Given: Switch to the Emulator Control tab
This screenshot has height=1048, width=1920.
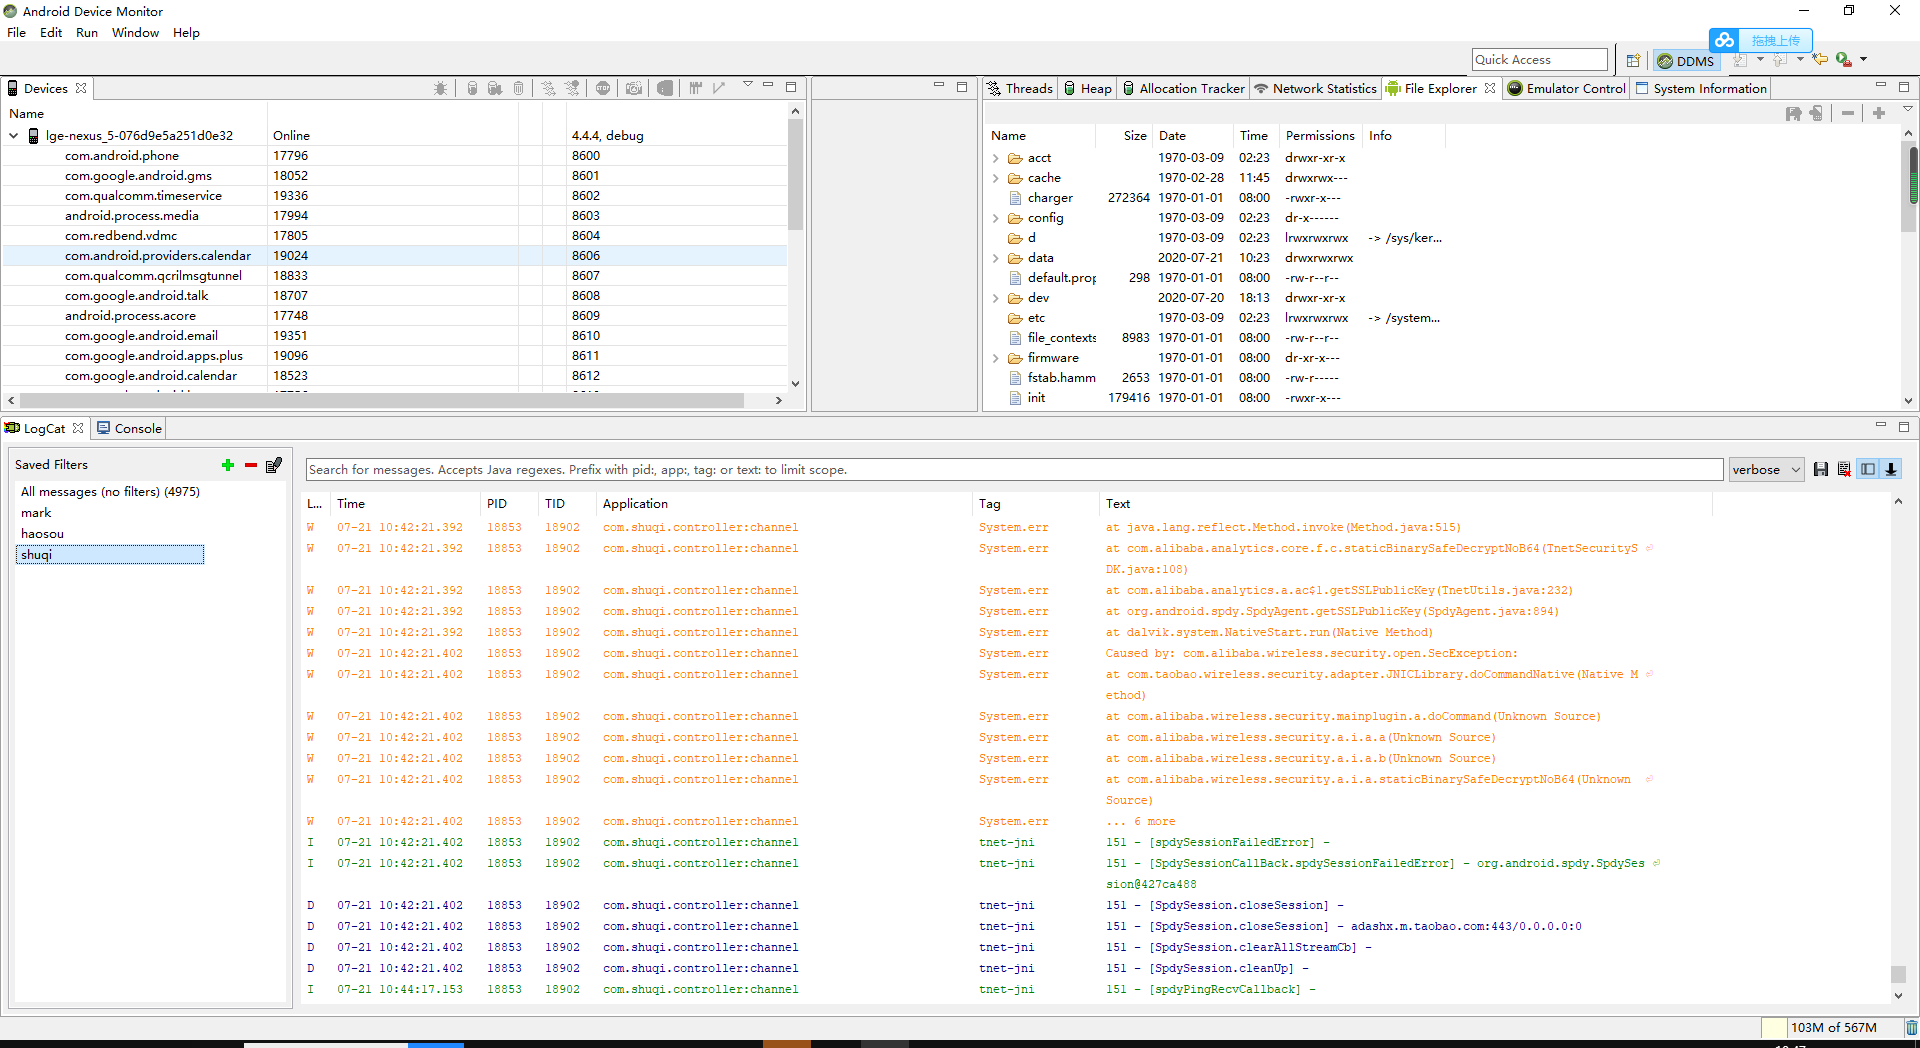Looking at the screenshot, I should (1567, 88).
